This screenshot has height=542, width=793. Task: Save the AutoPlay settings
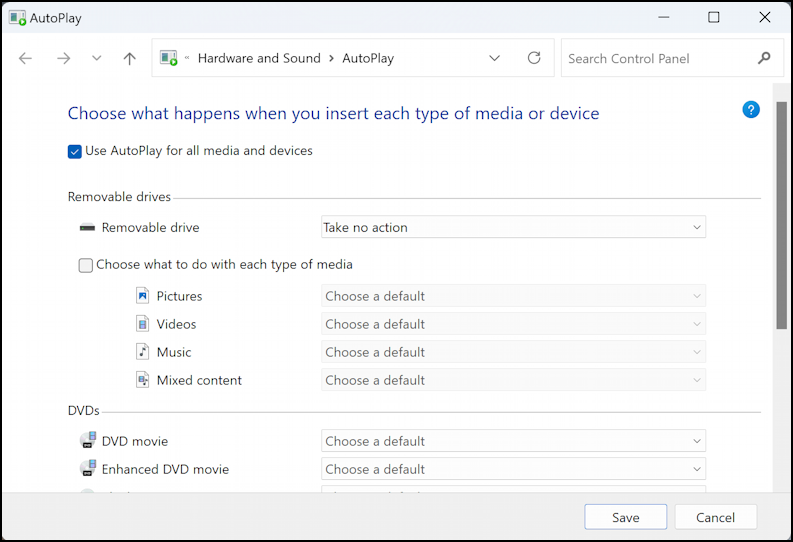(626, 517)
